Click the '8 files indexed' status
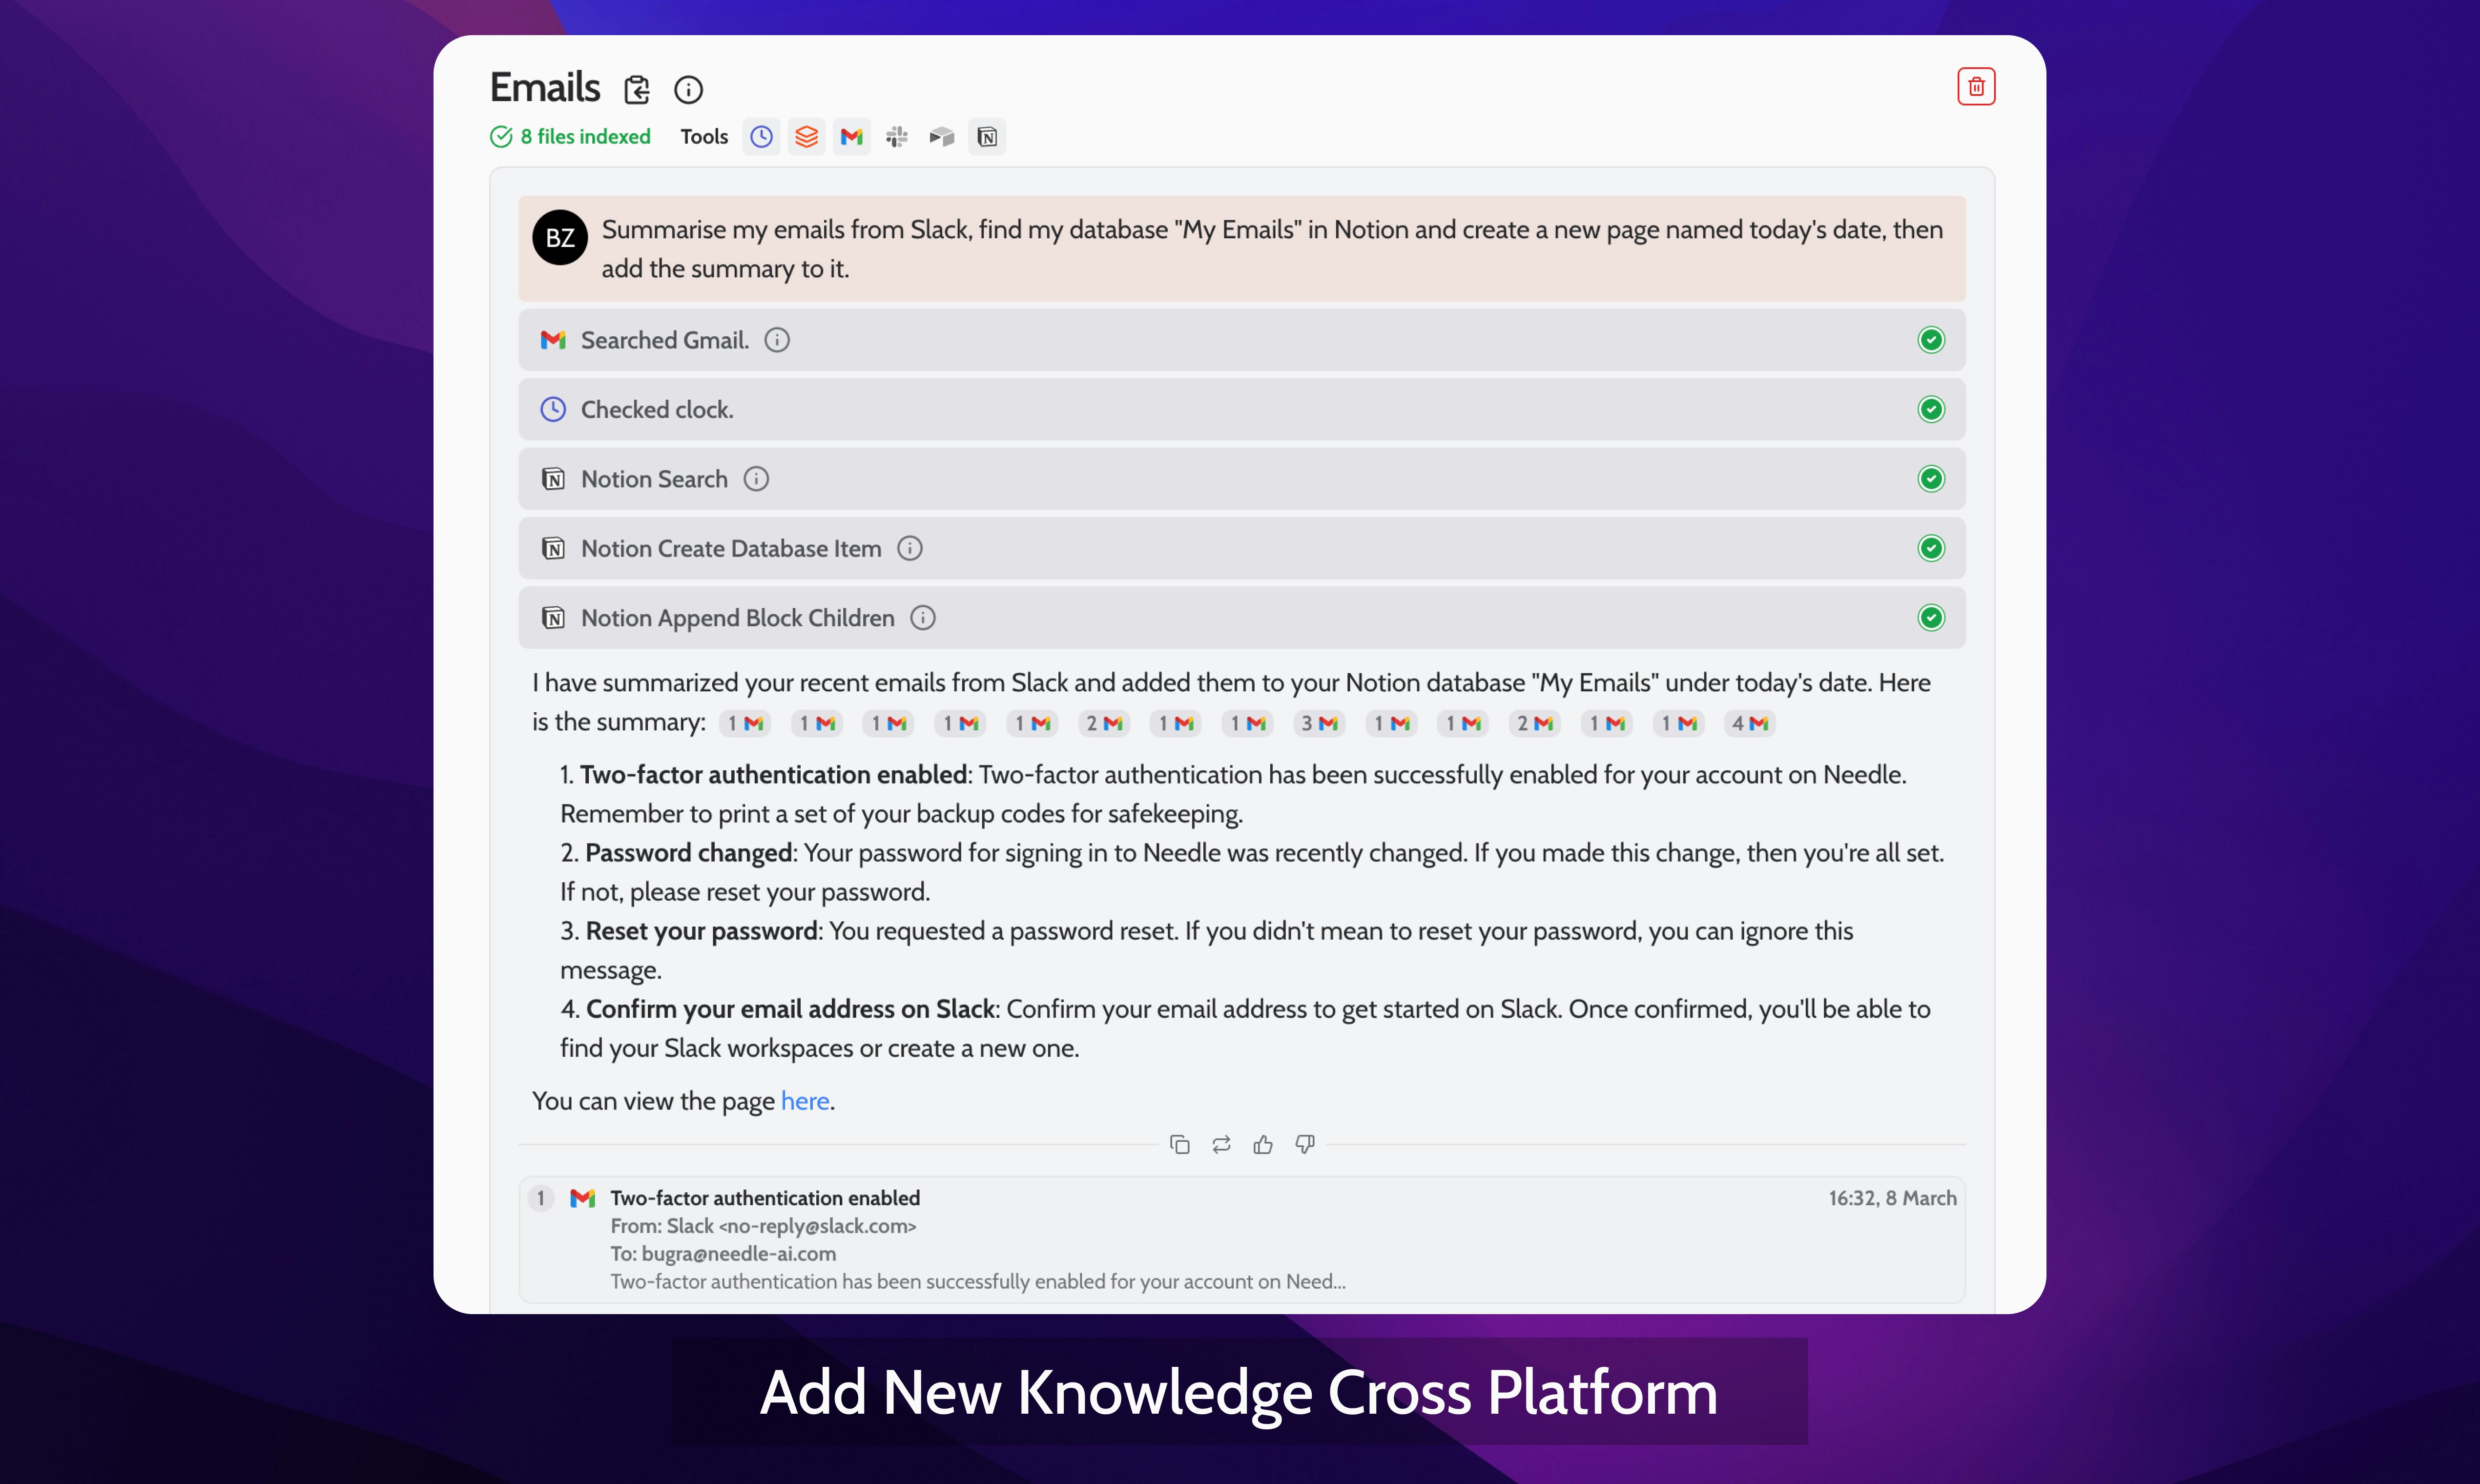This screenshot has height=1484, width=2480. tap(571, 137)
